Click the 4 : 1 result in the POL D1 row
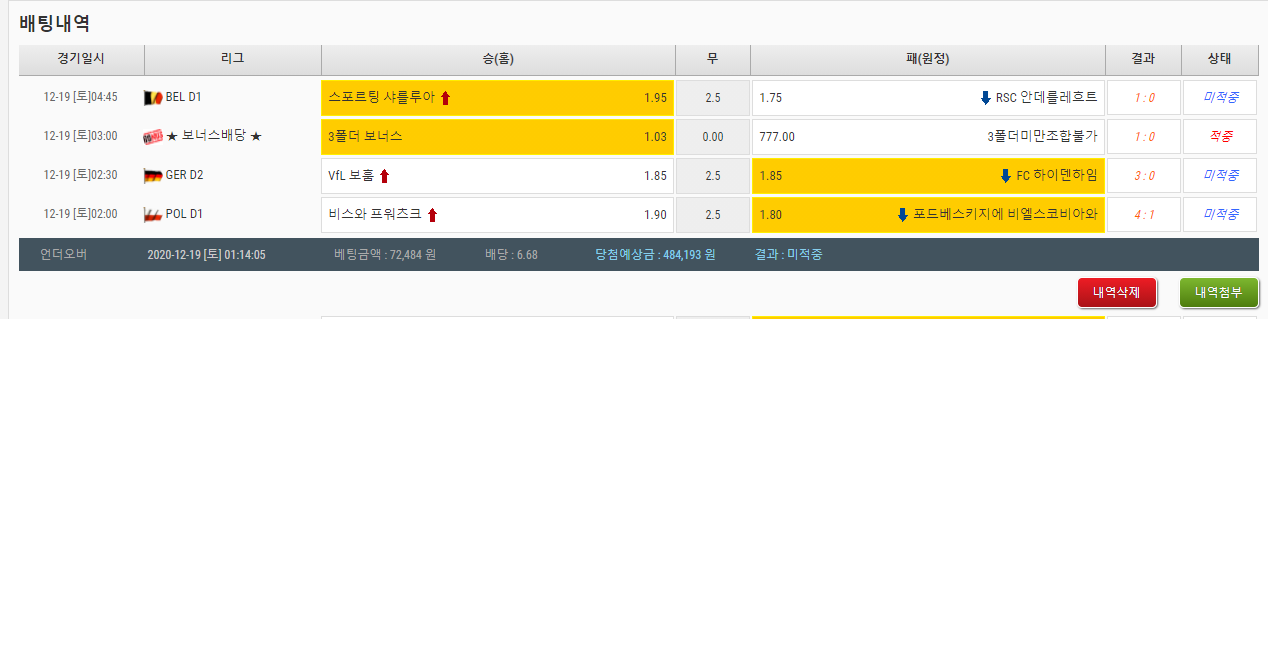This screenshot has height=648, width=1268. [1143, 215]
